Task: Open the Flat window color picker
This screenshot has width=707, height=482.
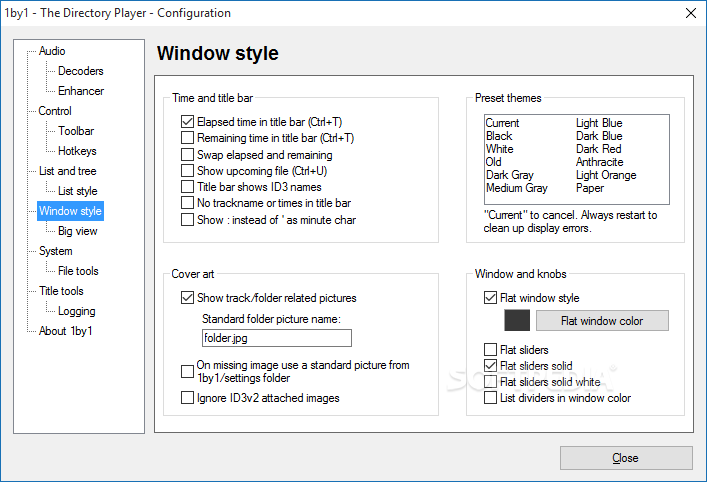Action: (602, 321)
